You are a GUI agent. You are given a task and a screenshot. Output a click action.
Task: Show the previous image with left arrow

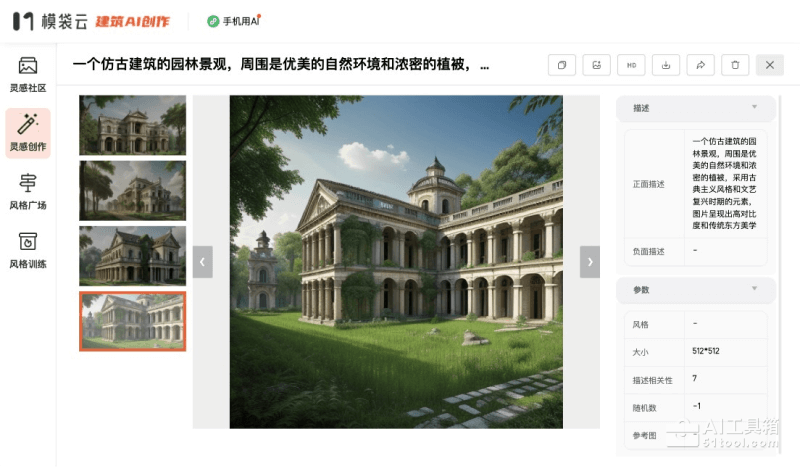click(203, 262)
